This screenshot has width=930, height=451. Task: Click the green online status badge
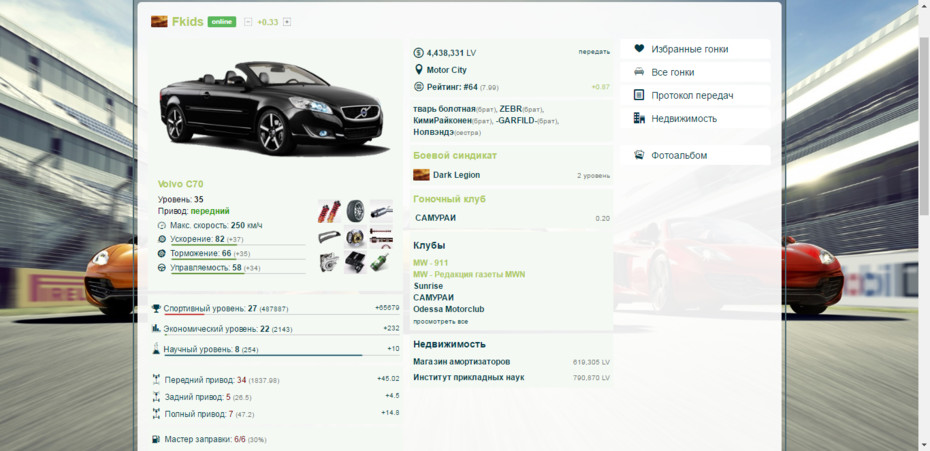(222, 22)
